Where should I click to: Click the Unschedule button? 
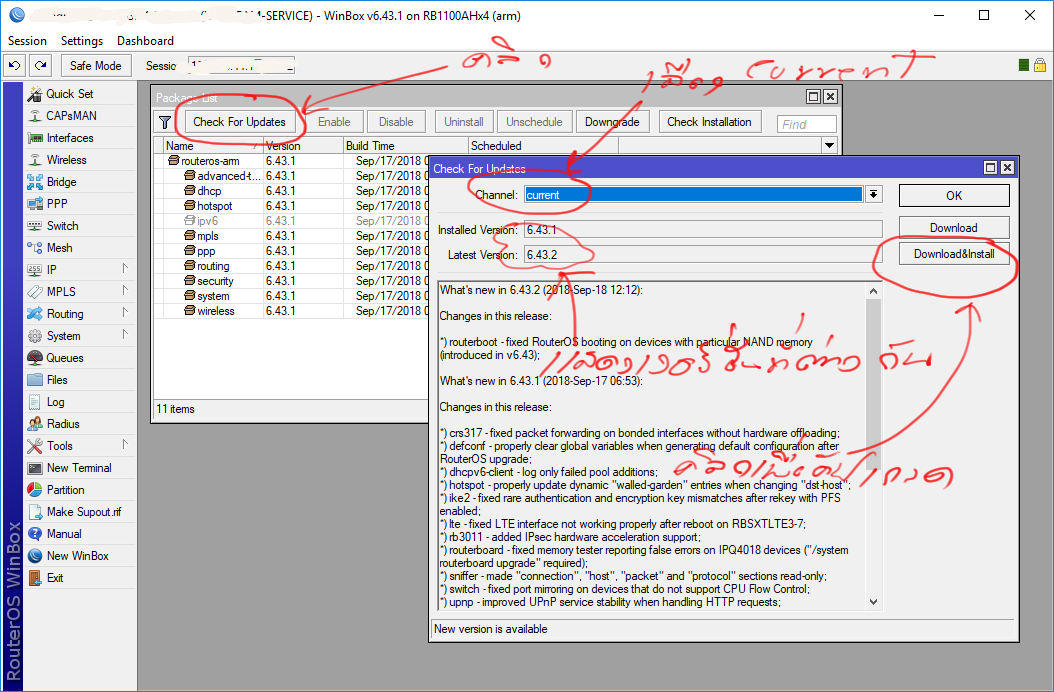coord(534,122)
